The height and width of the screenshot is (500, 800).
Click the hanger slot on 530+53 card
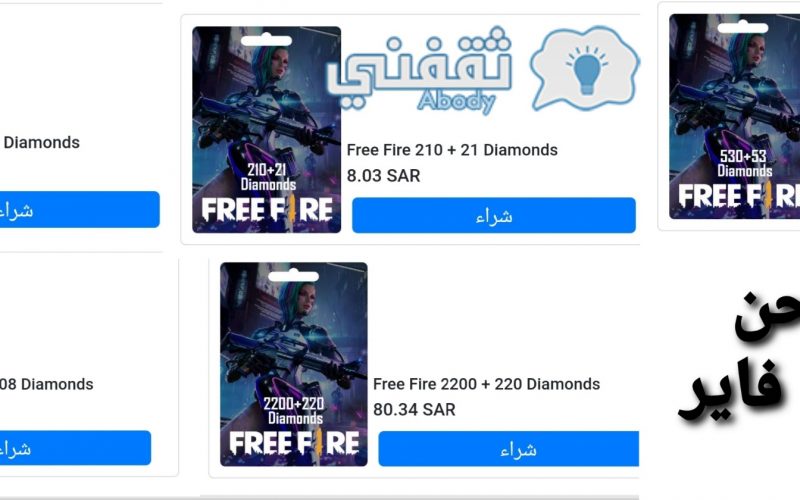click(742, 28)
